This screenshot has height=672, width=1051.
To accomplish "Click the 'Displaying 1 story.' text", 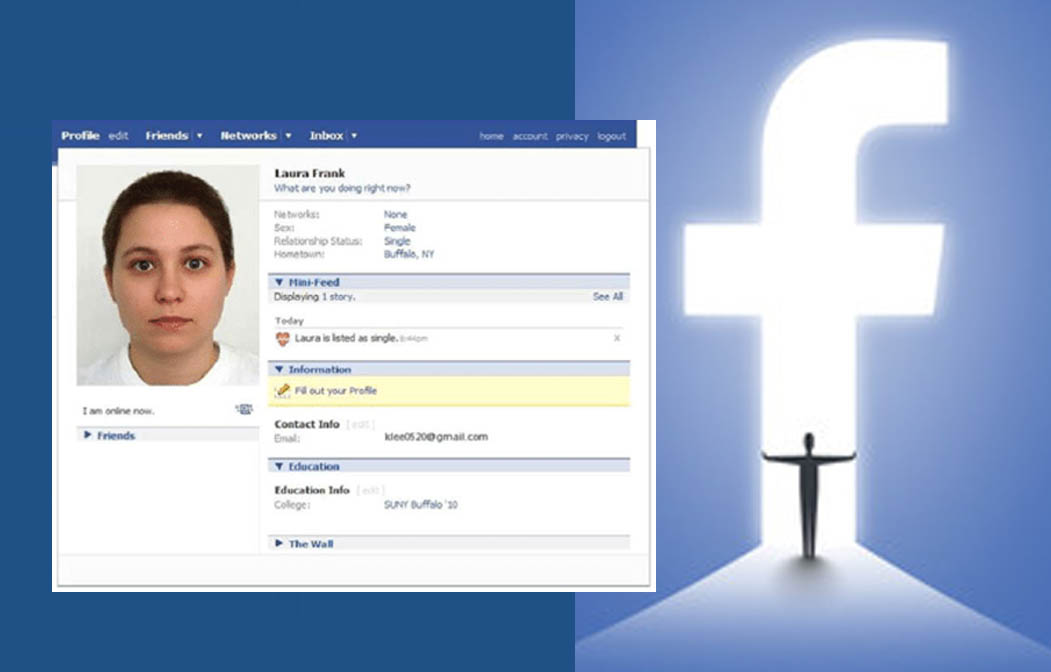I will point(314,296).
